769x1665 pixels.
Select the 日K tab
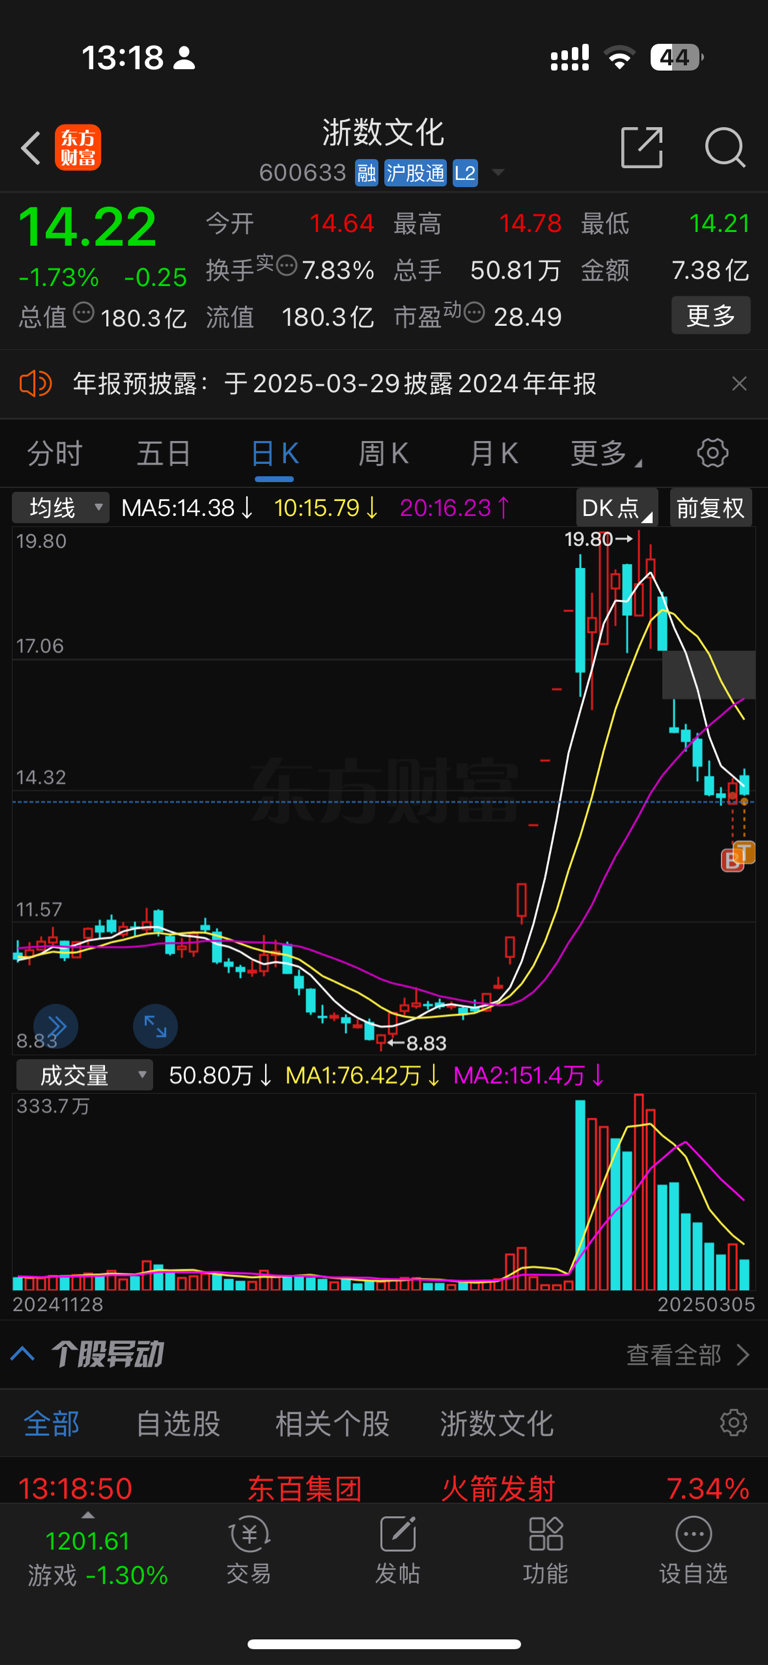[274, 454]
